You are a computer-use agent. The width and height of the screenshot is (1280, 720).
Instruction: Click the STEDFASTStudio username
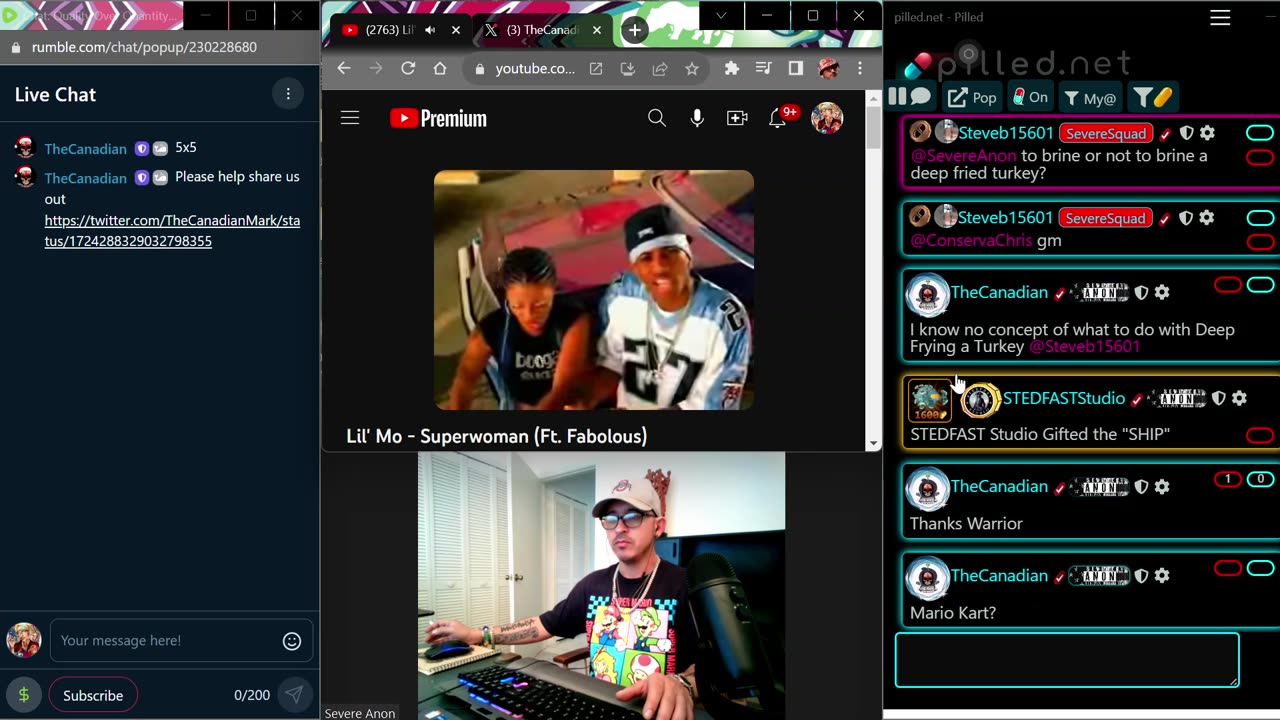1063,398
